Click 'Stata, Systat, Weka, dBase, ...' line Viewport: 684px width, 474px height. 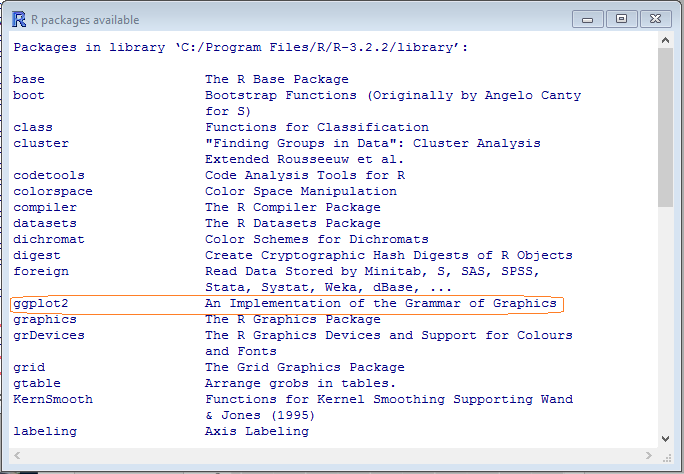coord(329,287)
